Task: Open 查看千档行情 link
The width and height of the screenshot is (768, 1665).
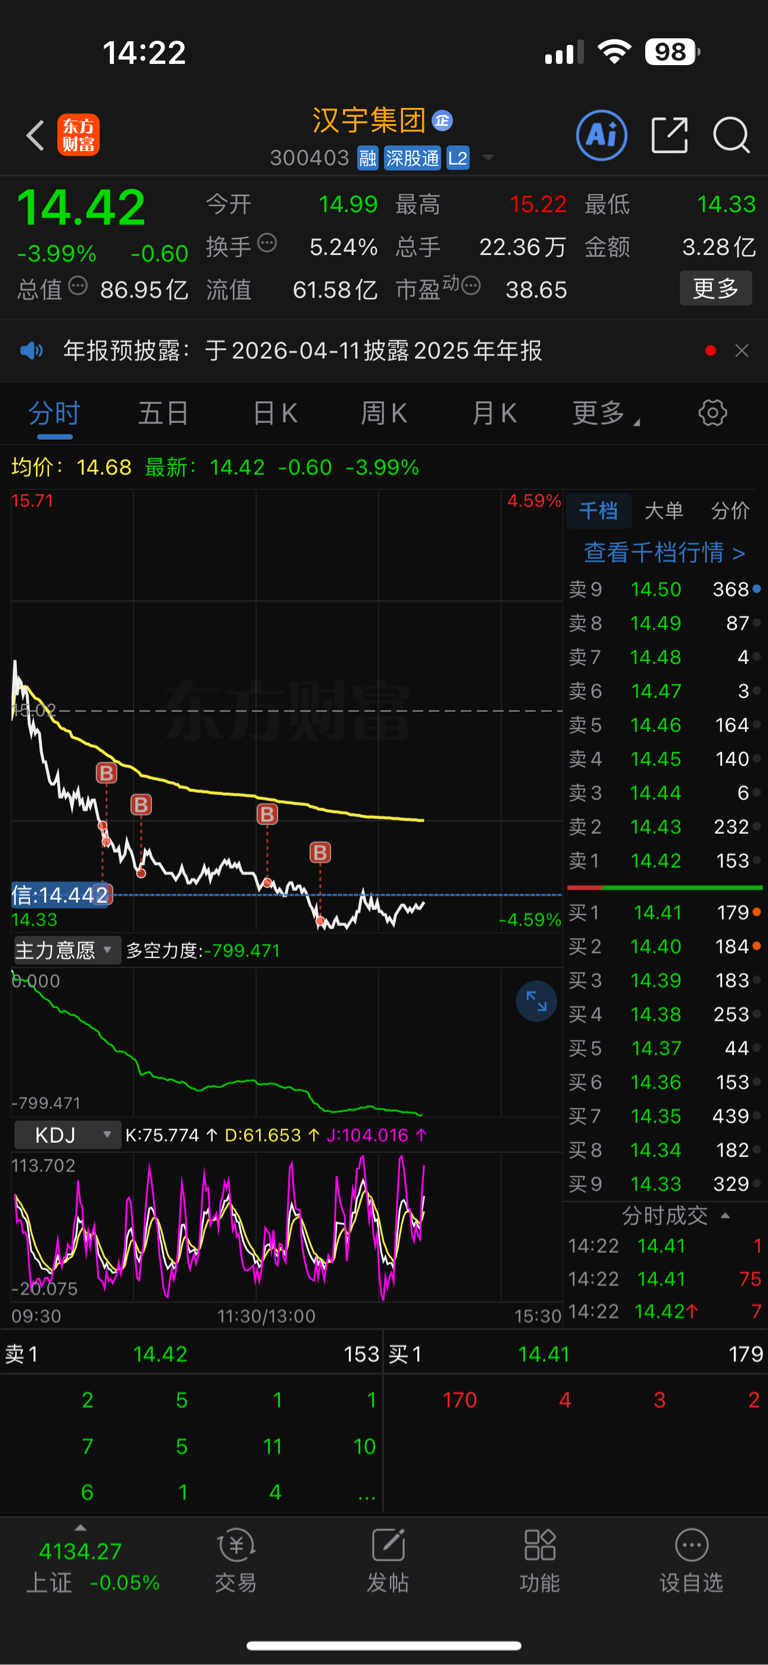Action: 664,552
